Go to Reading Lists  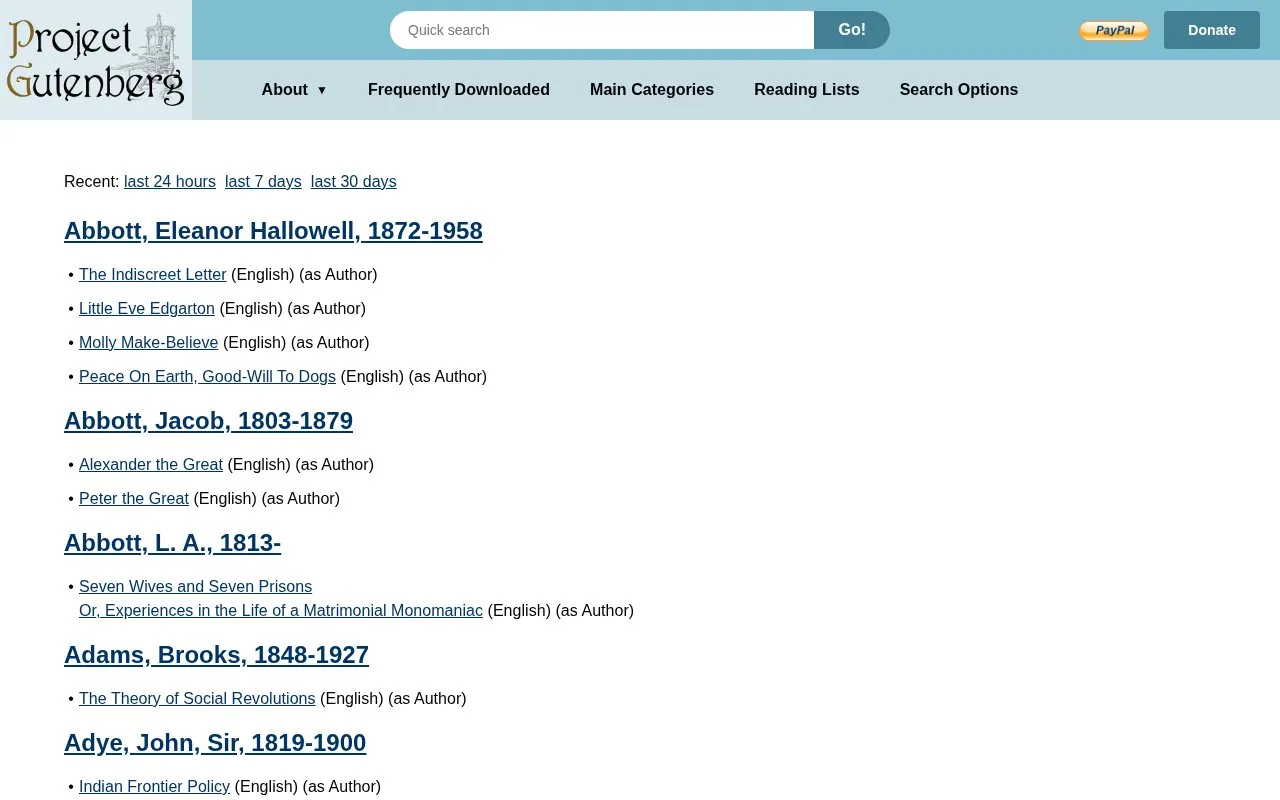[807, 90]
